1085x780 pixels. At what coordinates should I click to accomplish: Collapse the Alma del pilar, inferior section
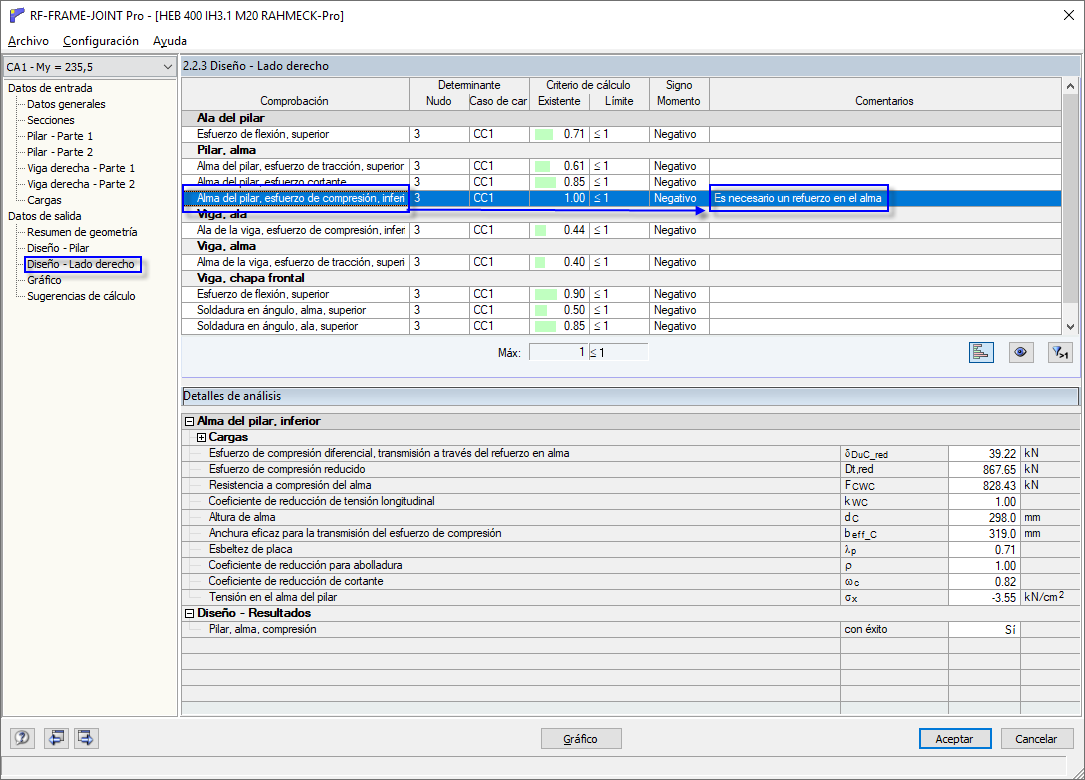[x=190, y=421]
